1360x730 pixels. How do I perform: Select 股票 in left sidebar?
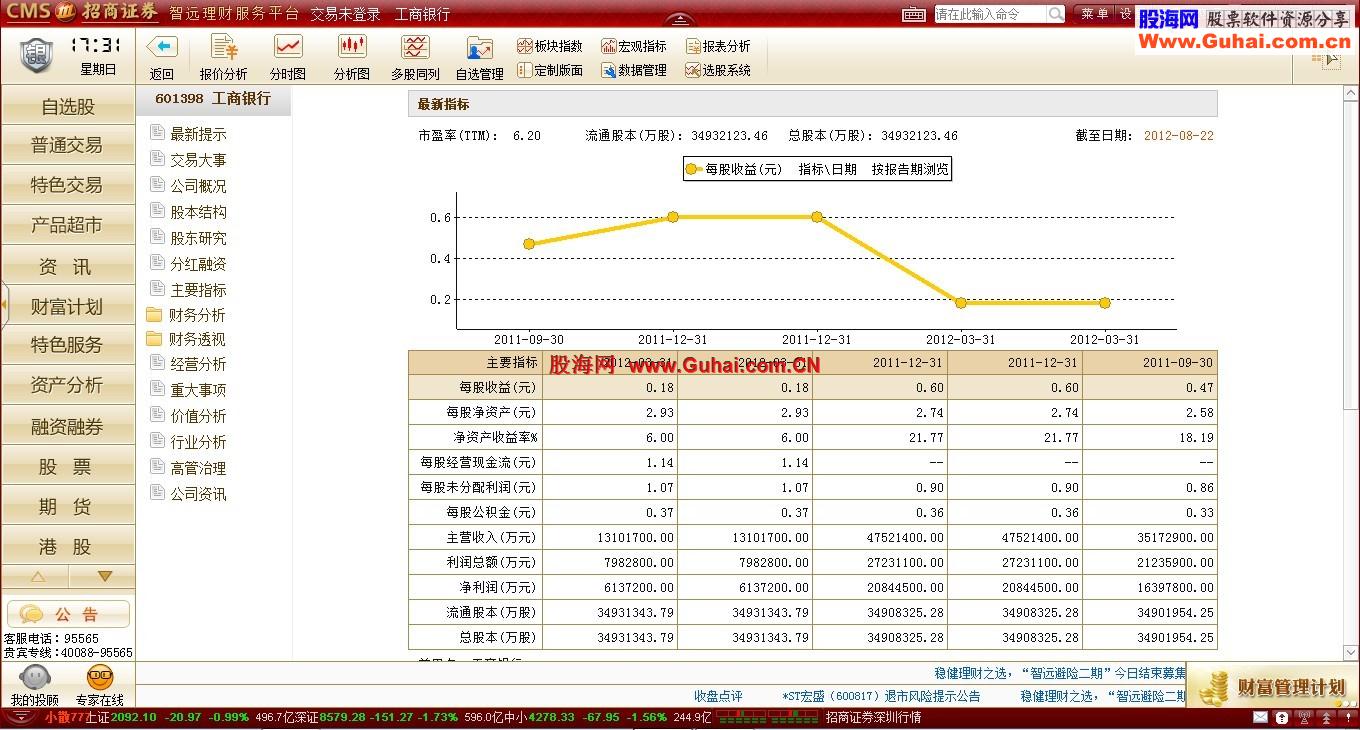click(x=68, y=466)
